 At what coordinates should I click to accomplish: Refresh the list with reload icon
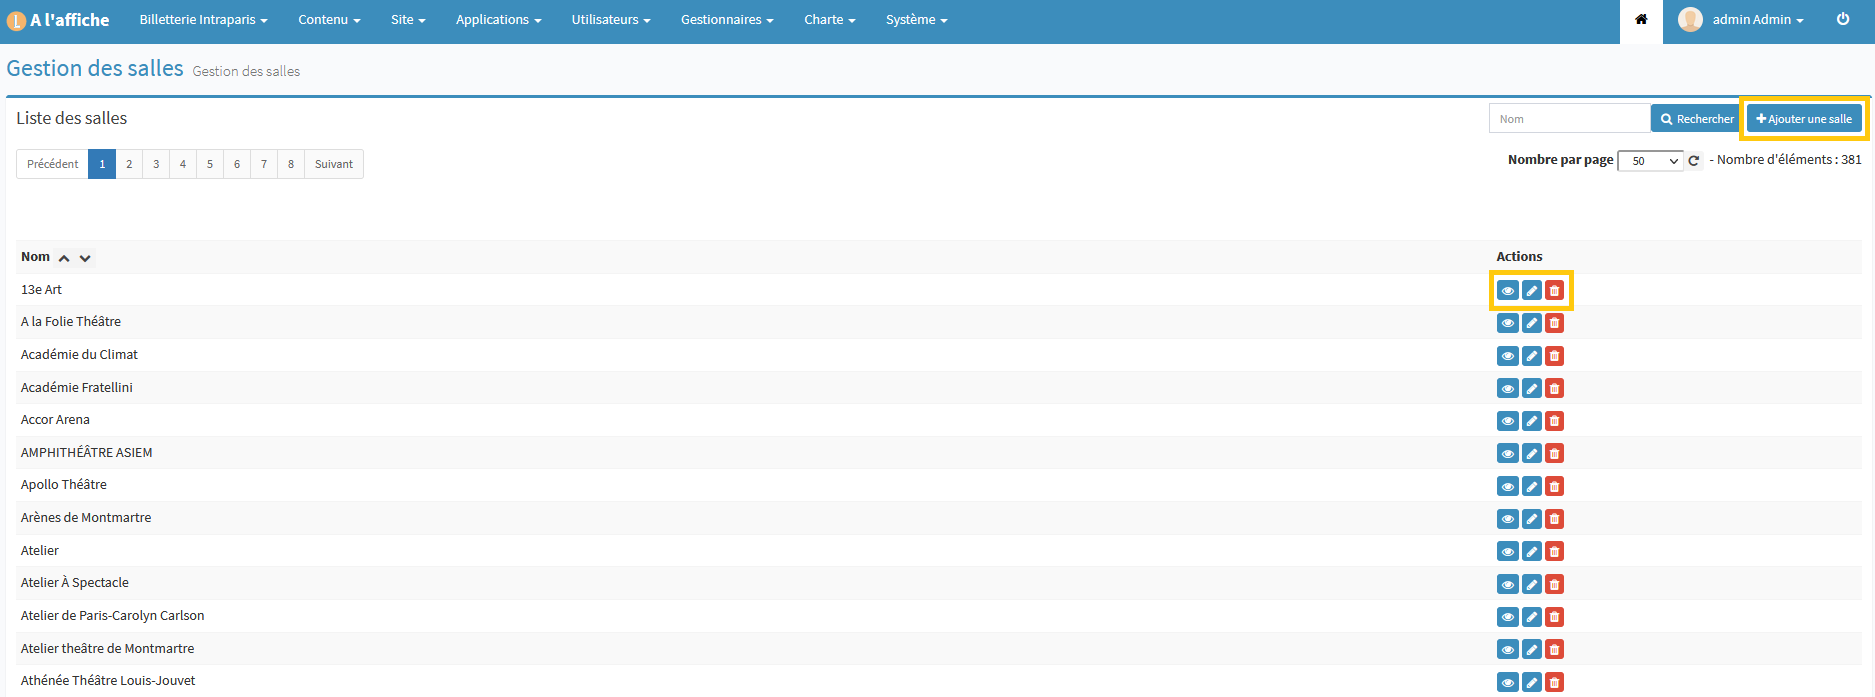tap(1694, 161)
